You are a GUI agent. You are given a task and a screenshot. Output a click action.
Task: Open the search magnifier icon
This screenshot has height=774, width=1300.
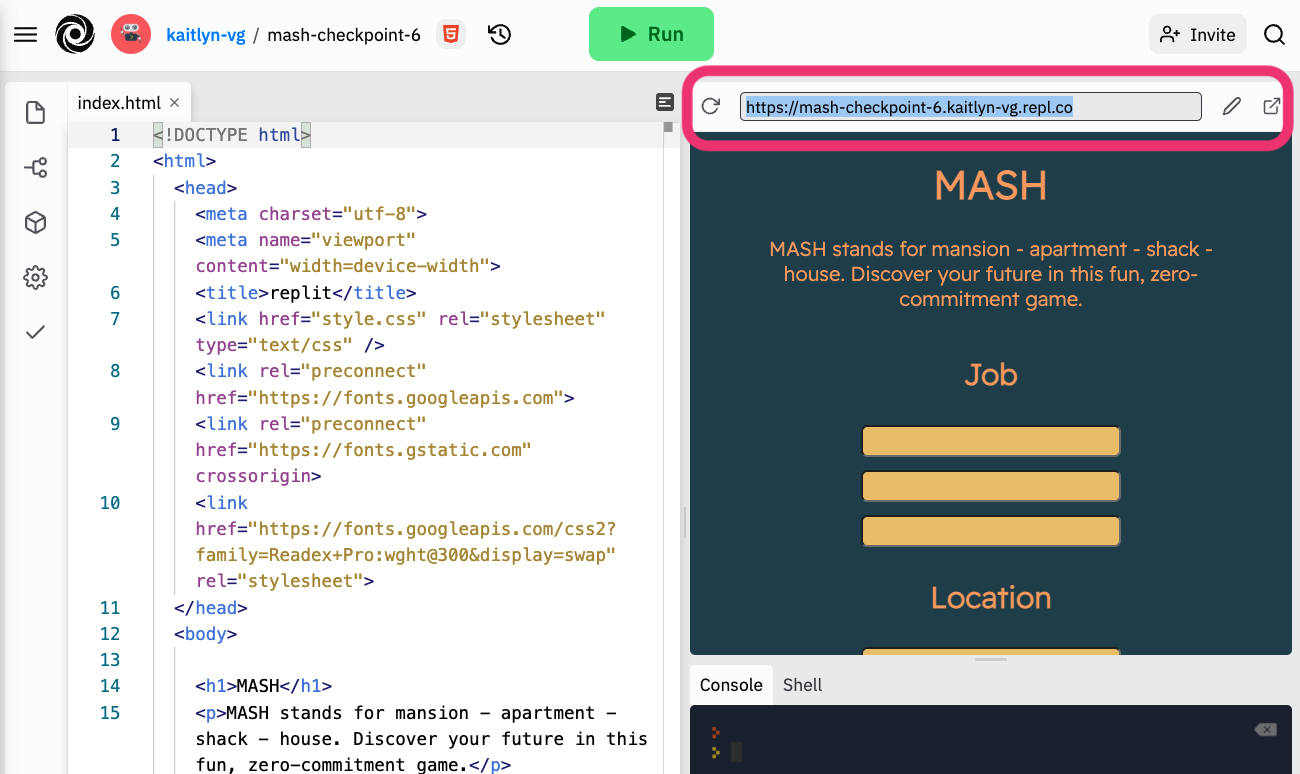click(x=1274, y=35)
